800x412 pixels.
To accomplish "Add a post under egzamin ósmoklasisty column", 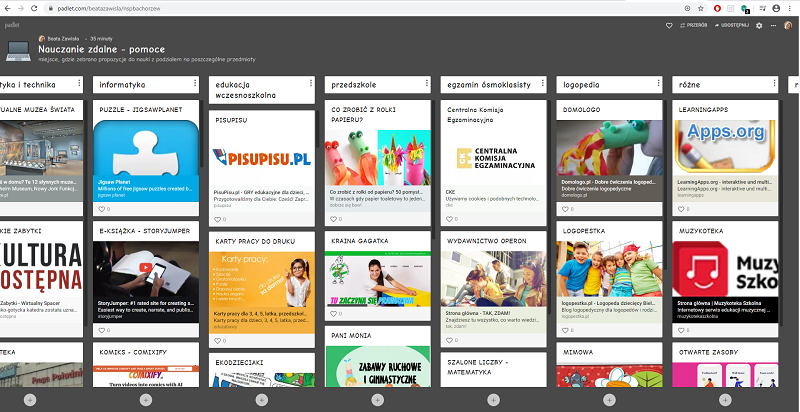I will pos(493,400).
